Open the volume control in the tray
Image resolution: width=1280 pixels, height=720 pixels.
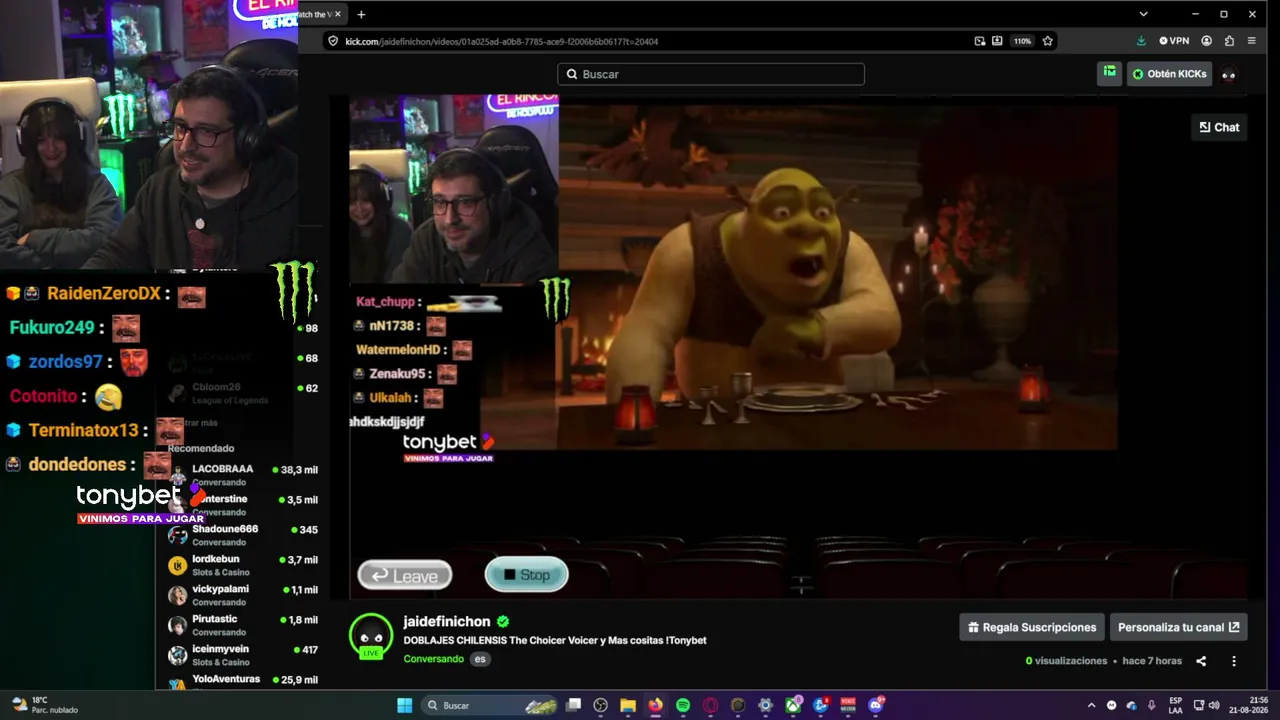coord(1214,705)
